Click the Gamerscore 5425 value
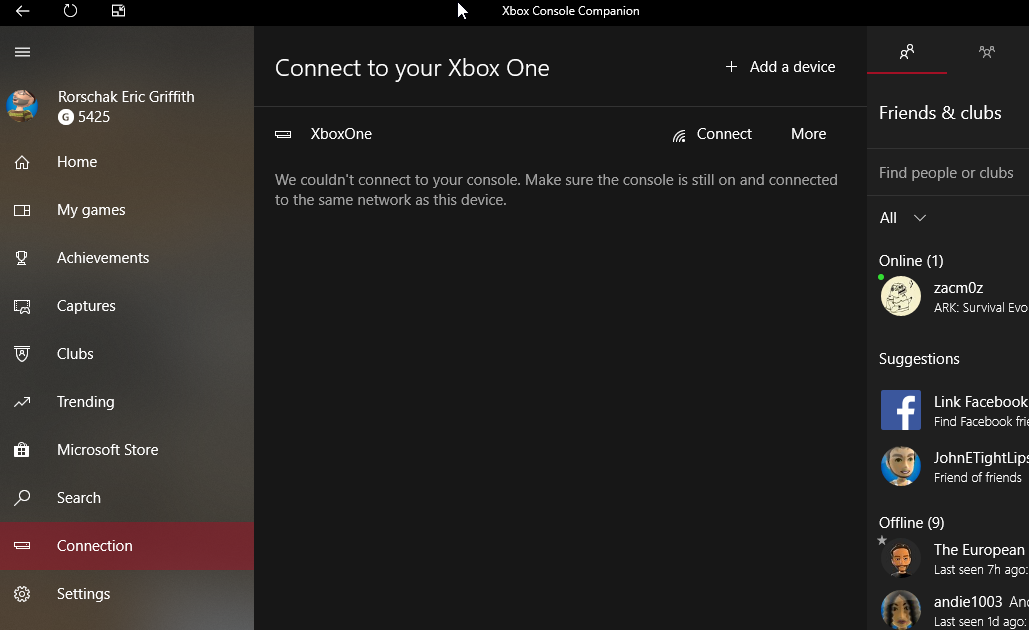 (x=94, y=117)
